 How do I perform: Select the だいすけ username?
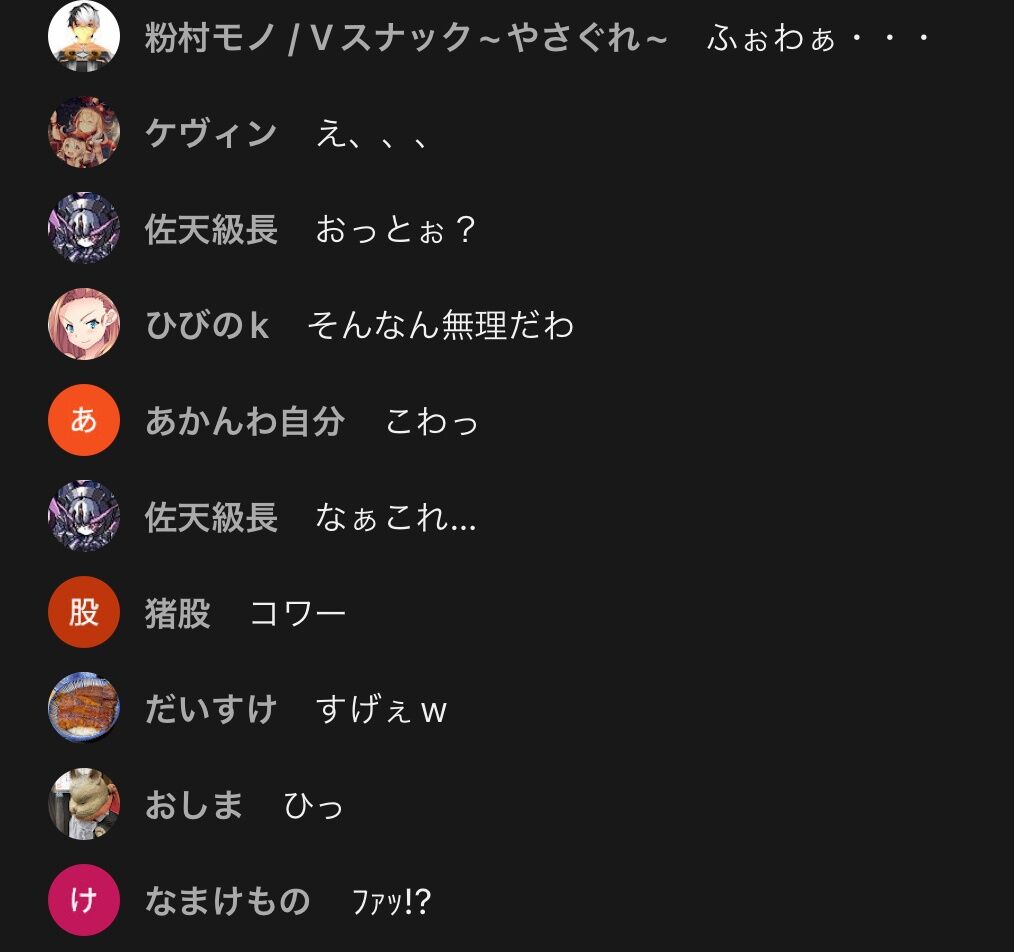click(x=211, y=709)
